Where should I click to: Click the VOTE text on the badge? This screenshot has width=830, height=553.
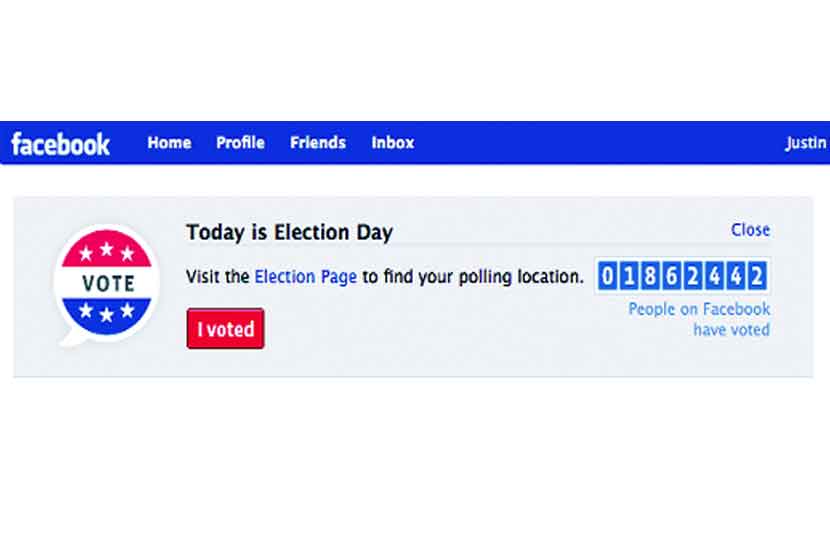pyautogui.click(x=107, y=283)
